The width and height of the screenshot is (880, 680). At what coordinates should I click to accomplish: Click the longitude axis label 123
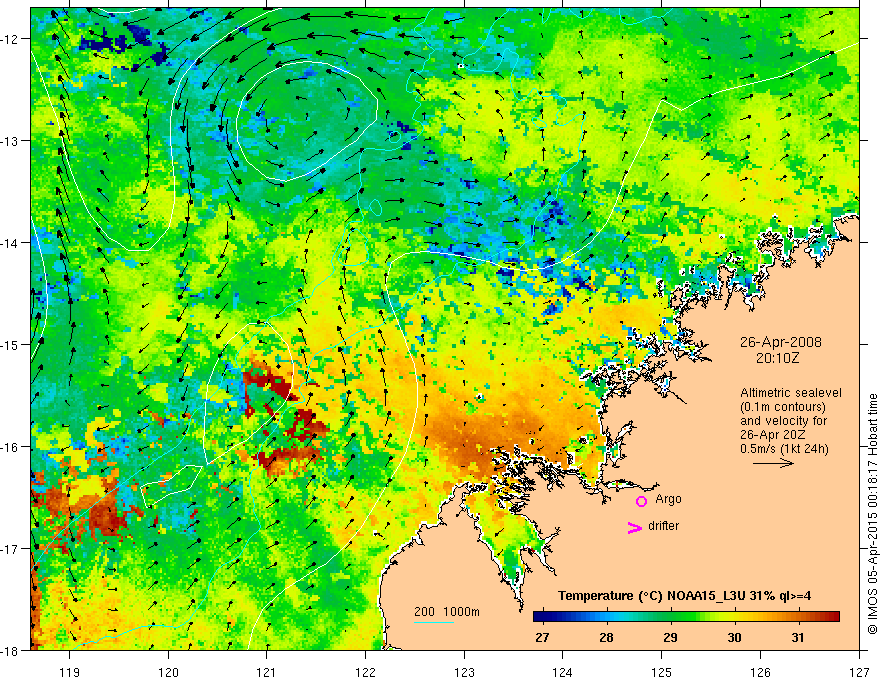pos(464,672)
